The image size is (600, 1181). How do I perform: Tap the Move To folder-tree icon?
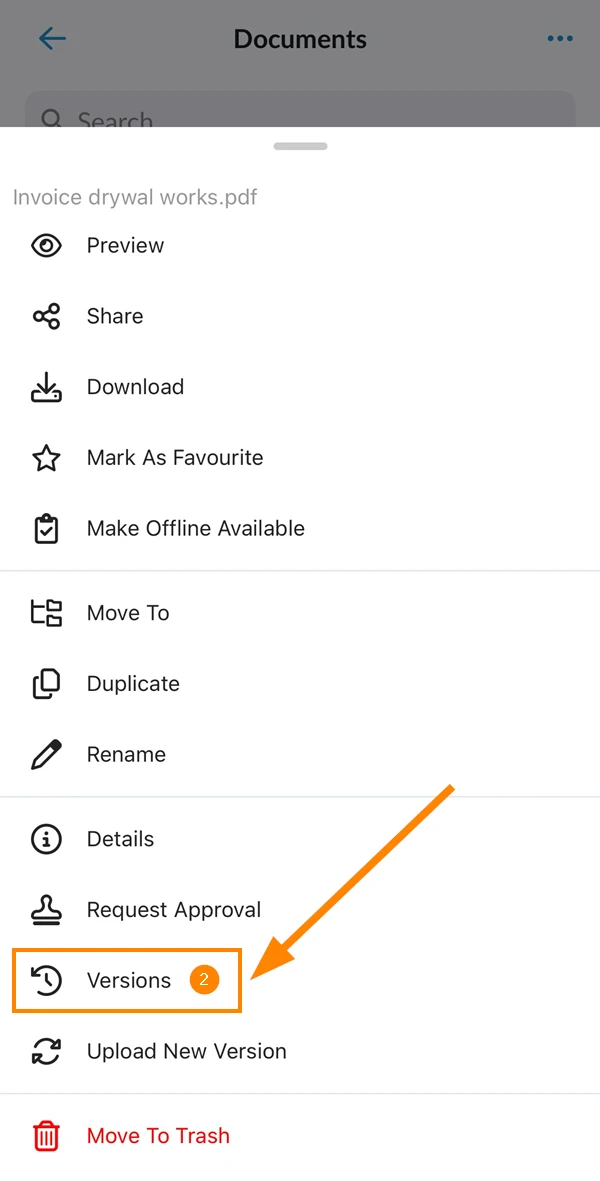(47, 613)
